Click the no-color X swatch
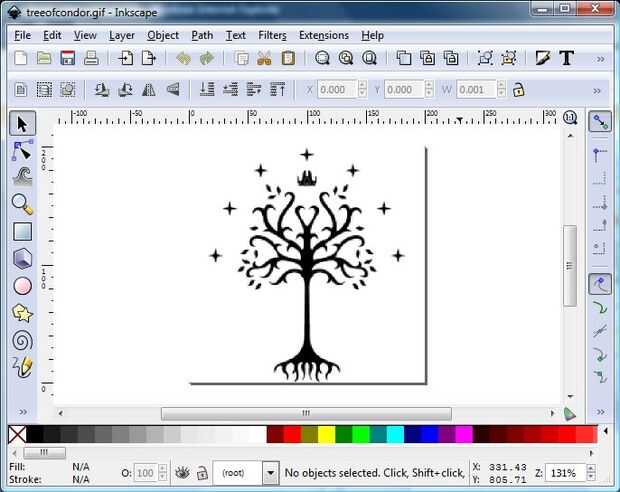 pyautogui.click(x=17, y=434)
